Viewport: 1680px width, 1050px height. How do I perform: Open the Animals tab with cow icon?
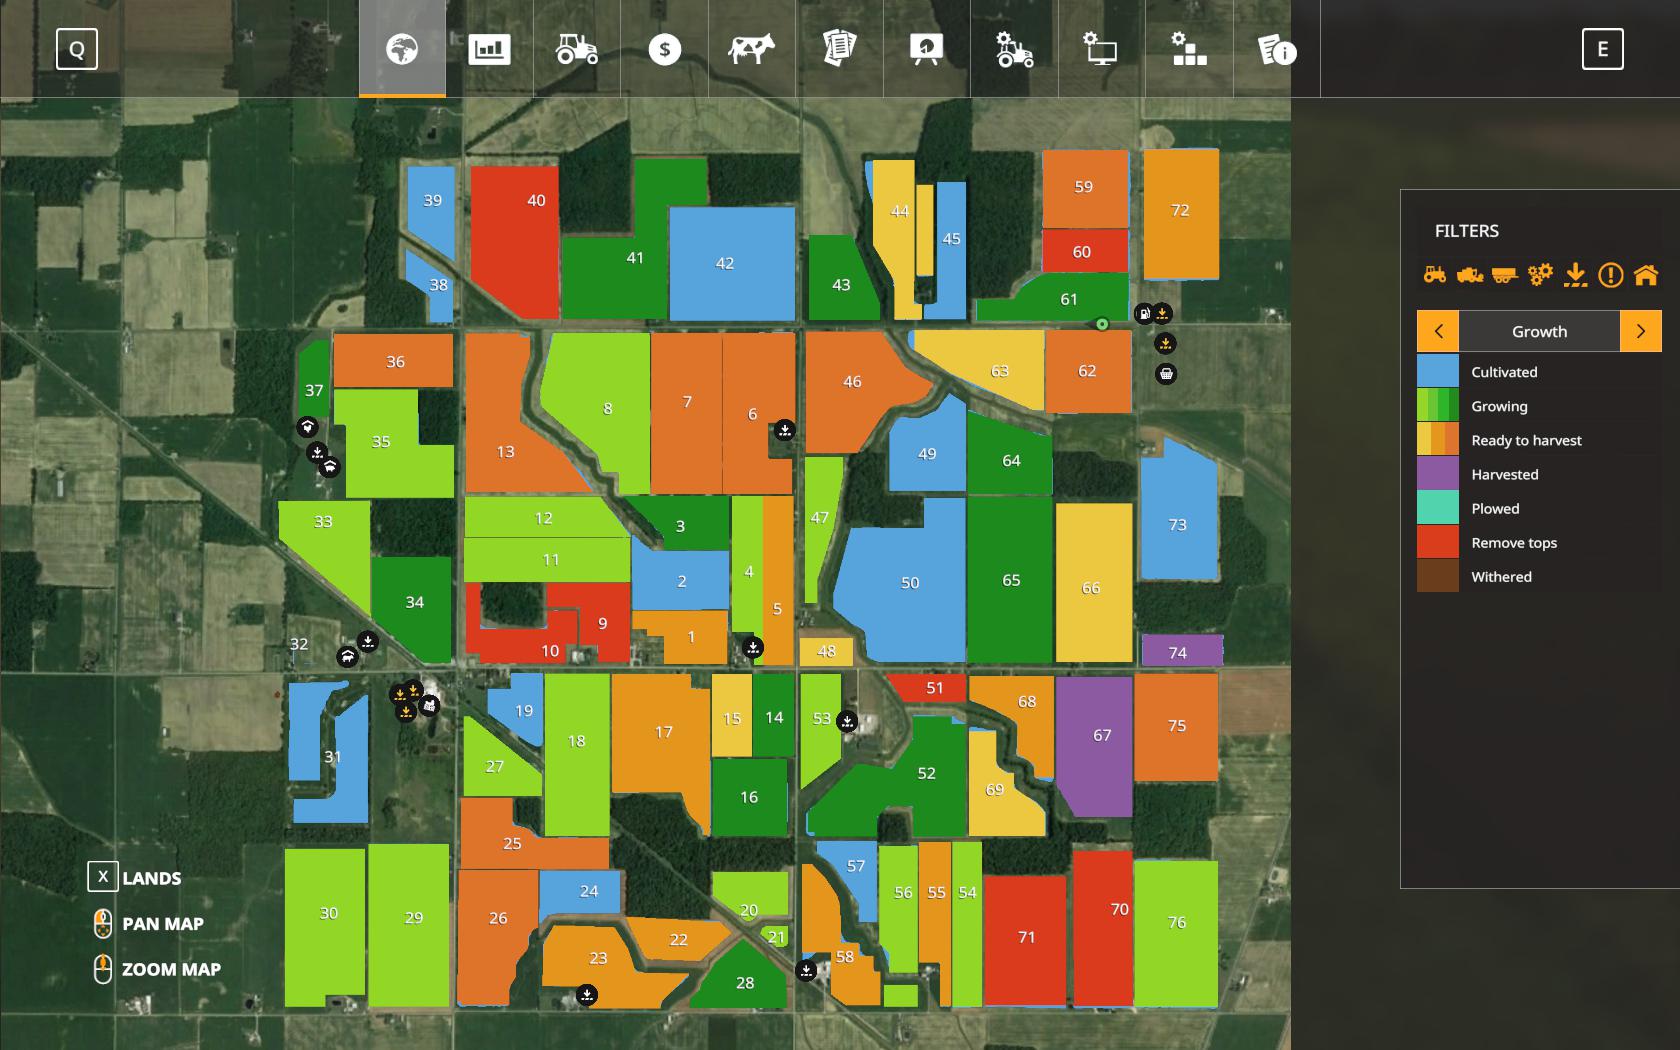751,49
